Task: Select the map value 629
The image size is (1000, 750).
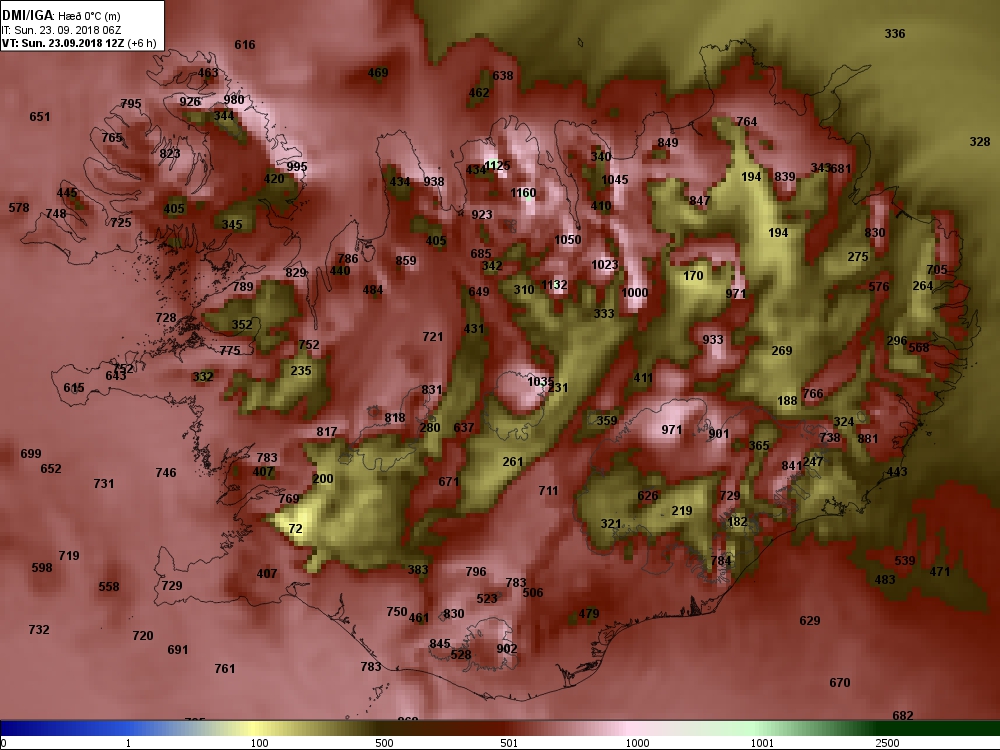Action: pyautogui.click(x=809, y=621)
